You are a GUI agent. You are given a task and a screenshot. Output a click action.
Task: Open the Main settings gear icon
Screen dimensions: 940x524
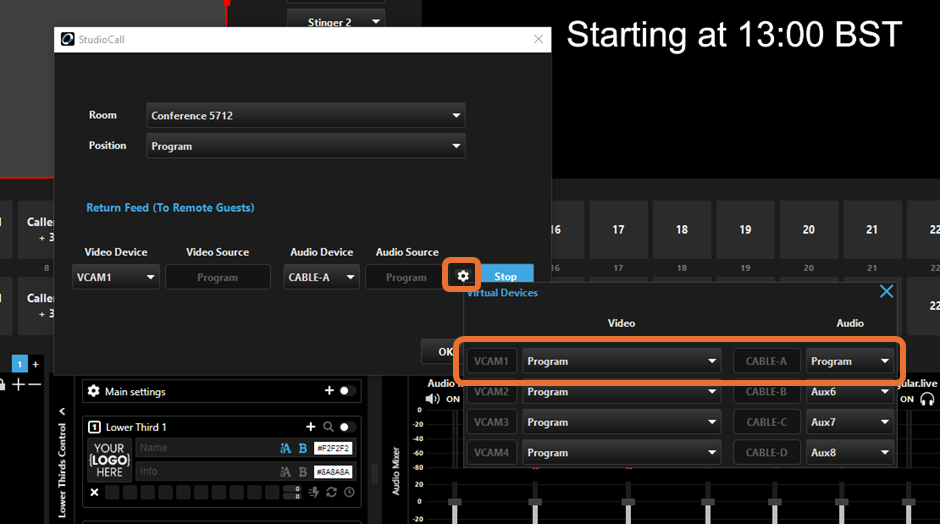coord(94,391)
